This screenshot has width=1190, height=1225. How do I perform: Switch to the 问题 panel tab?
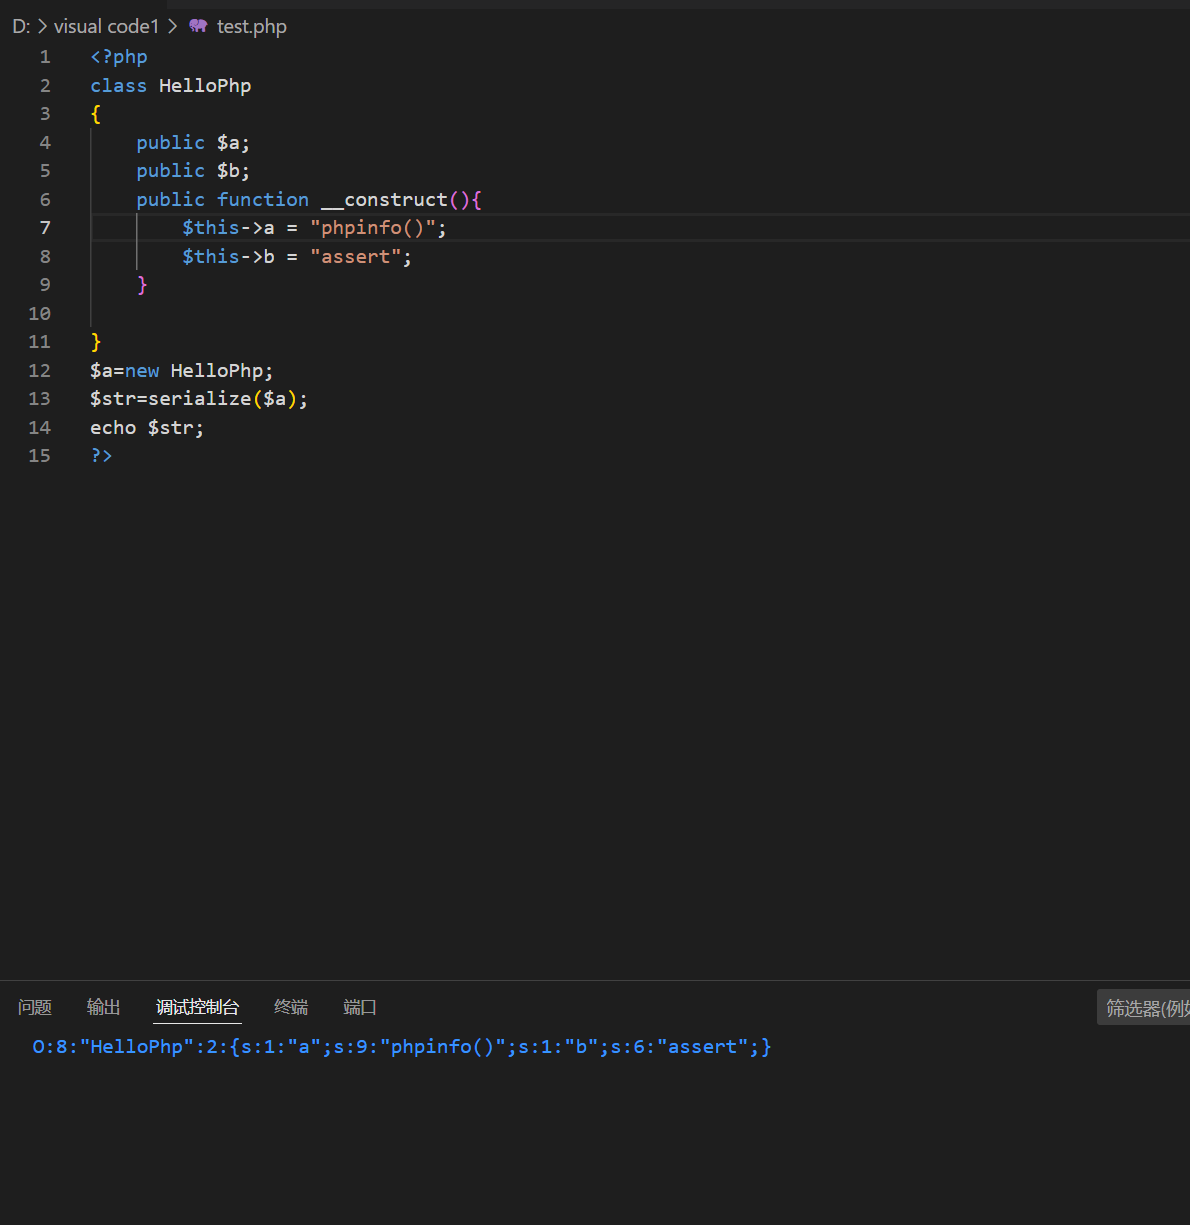coord(35,1007)
